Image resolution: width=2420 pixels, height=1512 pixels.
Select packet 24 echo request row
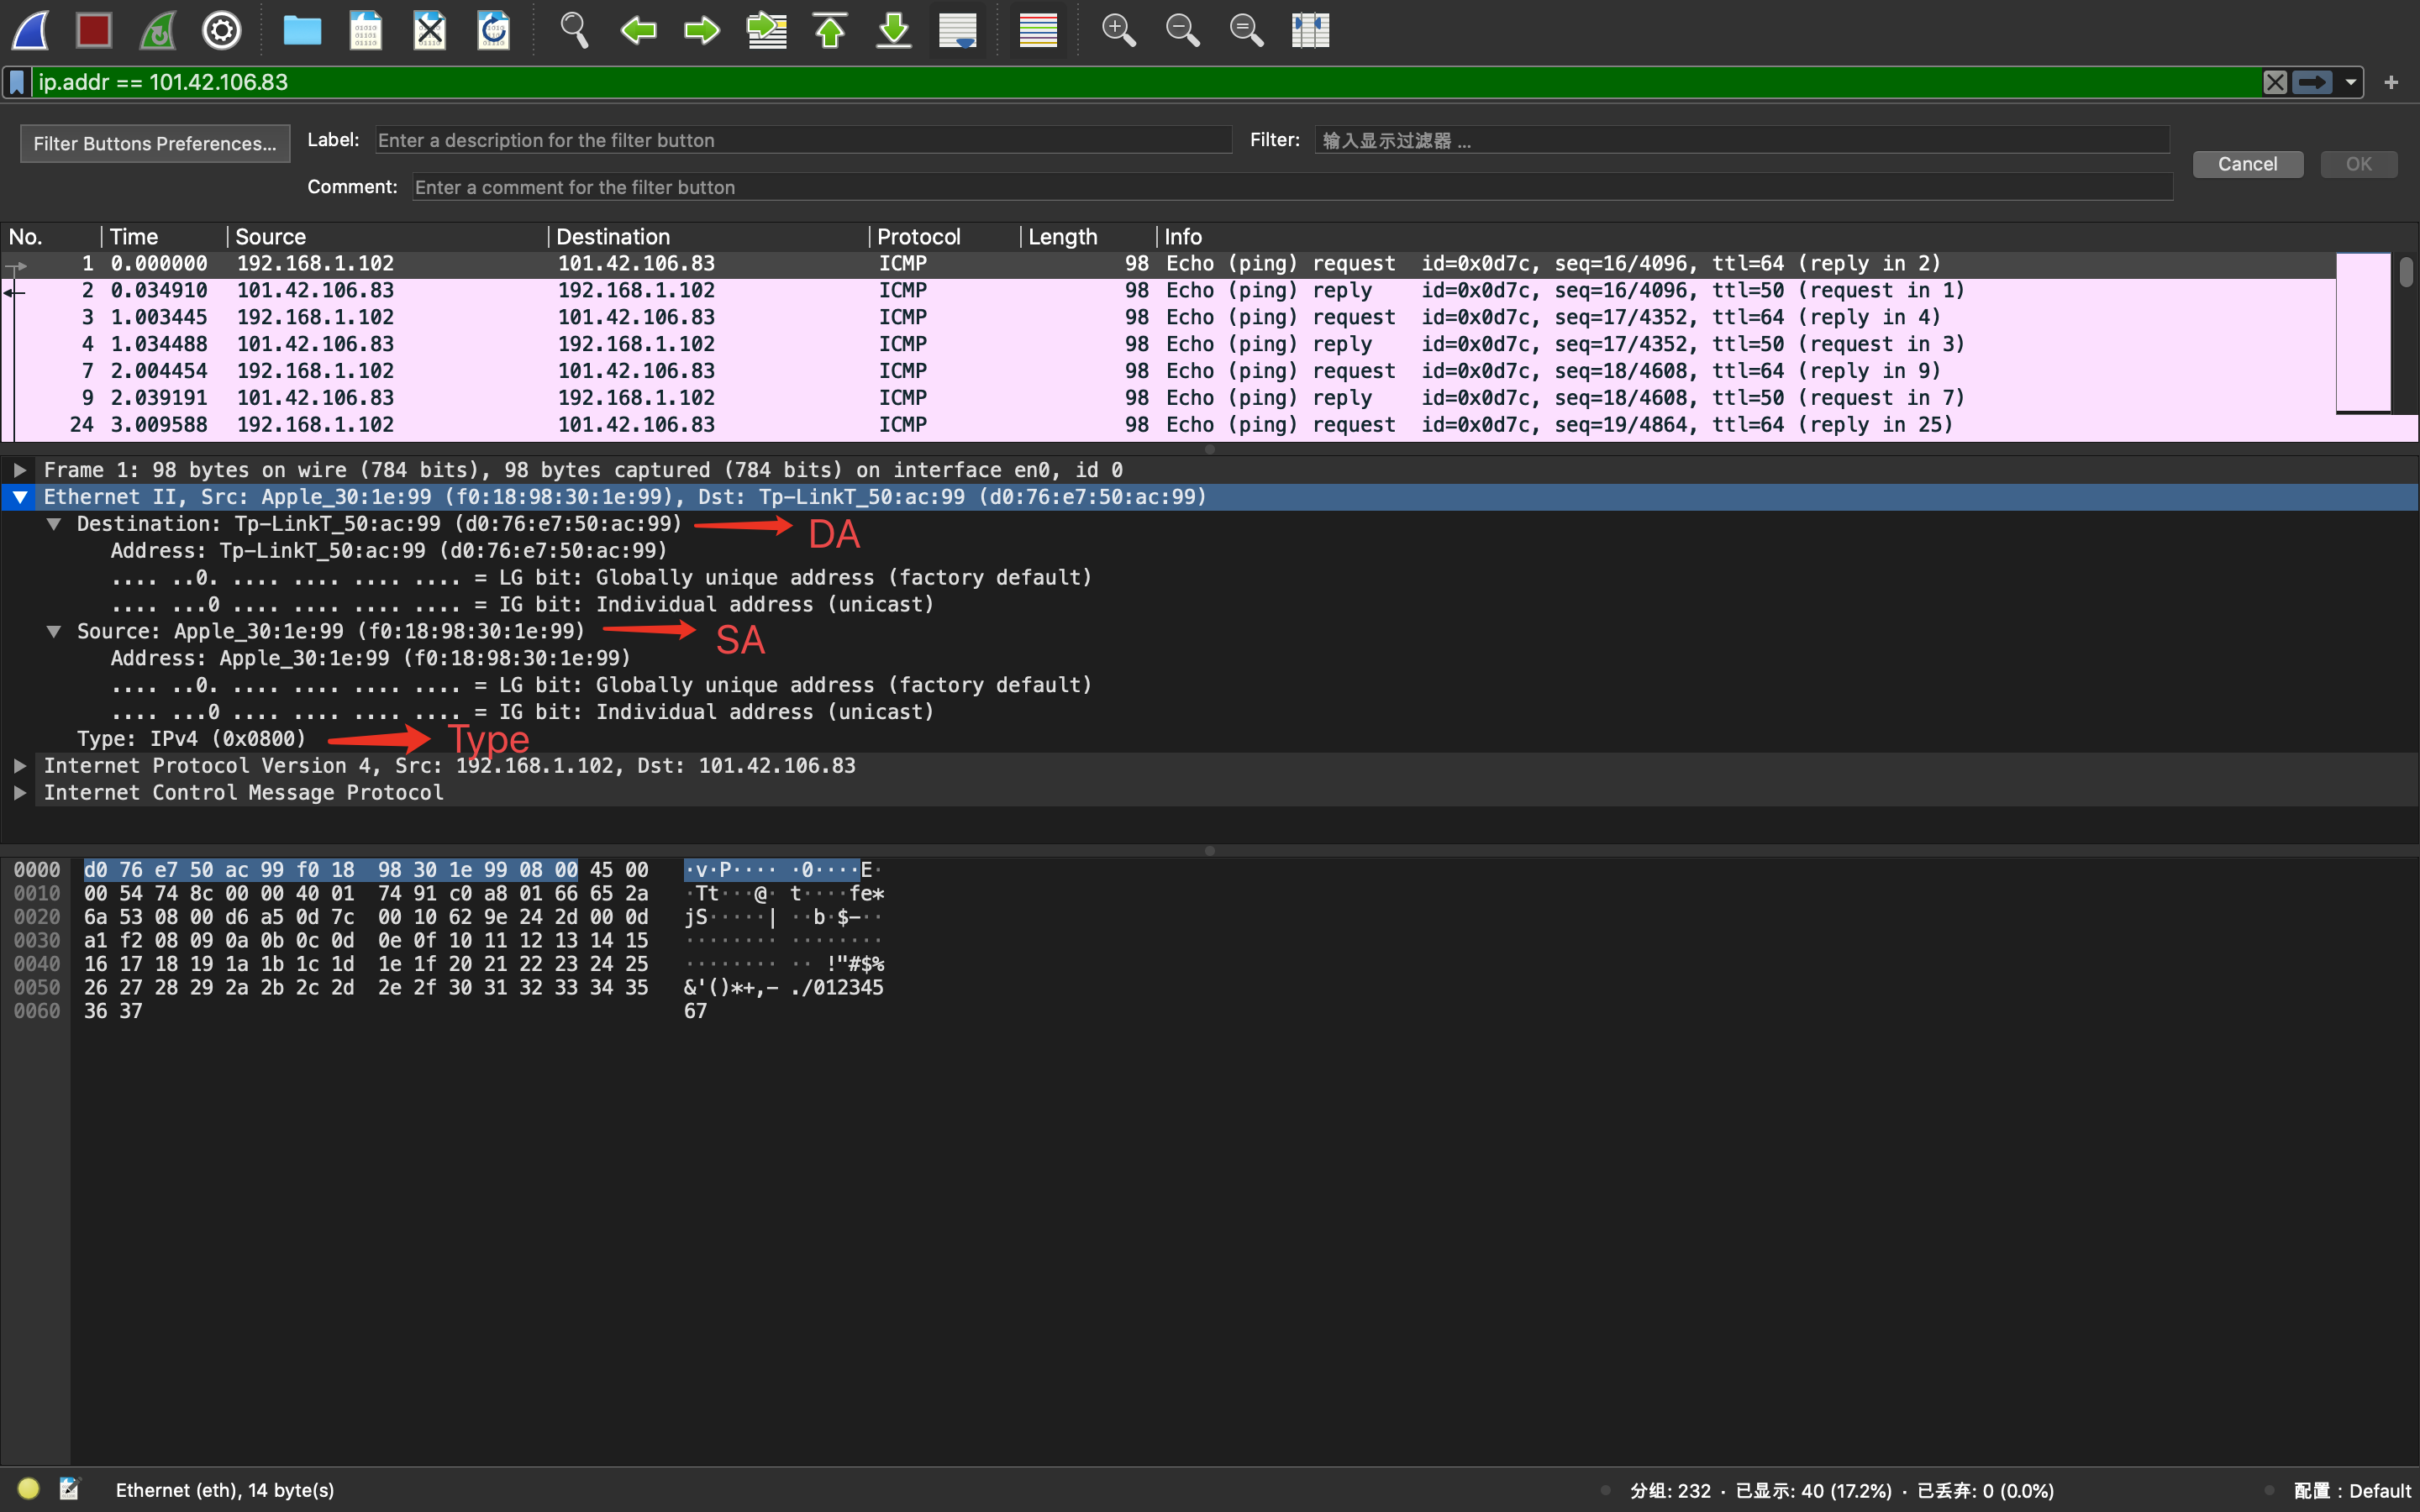pos(1168,425)
